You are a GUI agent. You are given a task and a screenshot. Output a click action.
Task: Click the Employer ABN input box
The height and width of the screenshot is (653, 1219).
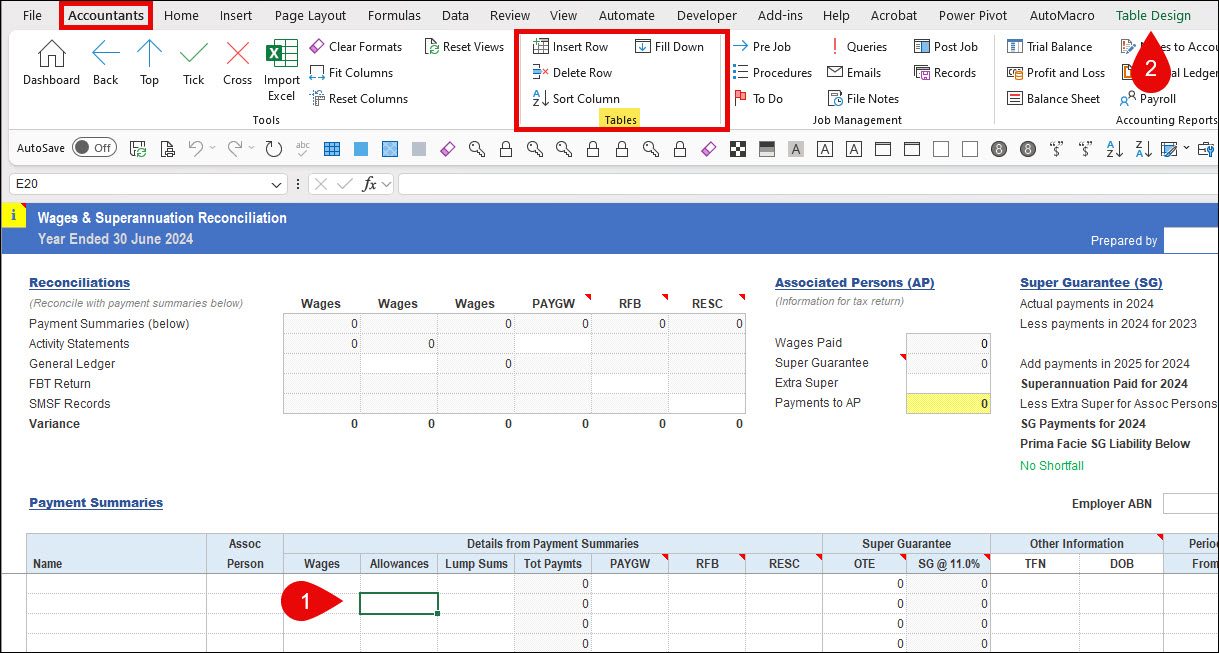[1191, 503]
